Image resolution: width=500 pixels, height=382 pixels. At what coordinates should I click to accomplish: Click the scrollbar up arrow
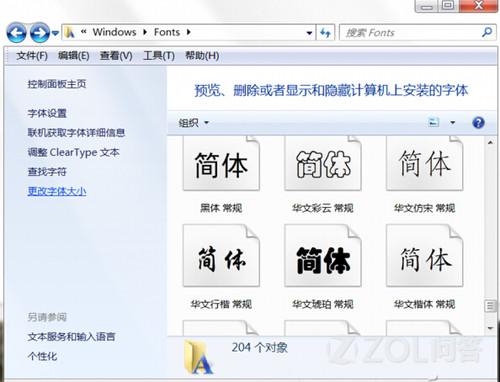pyautogui.click(x=490, y=143)
